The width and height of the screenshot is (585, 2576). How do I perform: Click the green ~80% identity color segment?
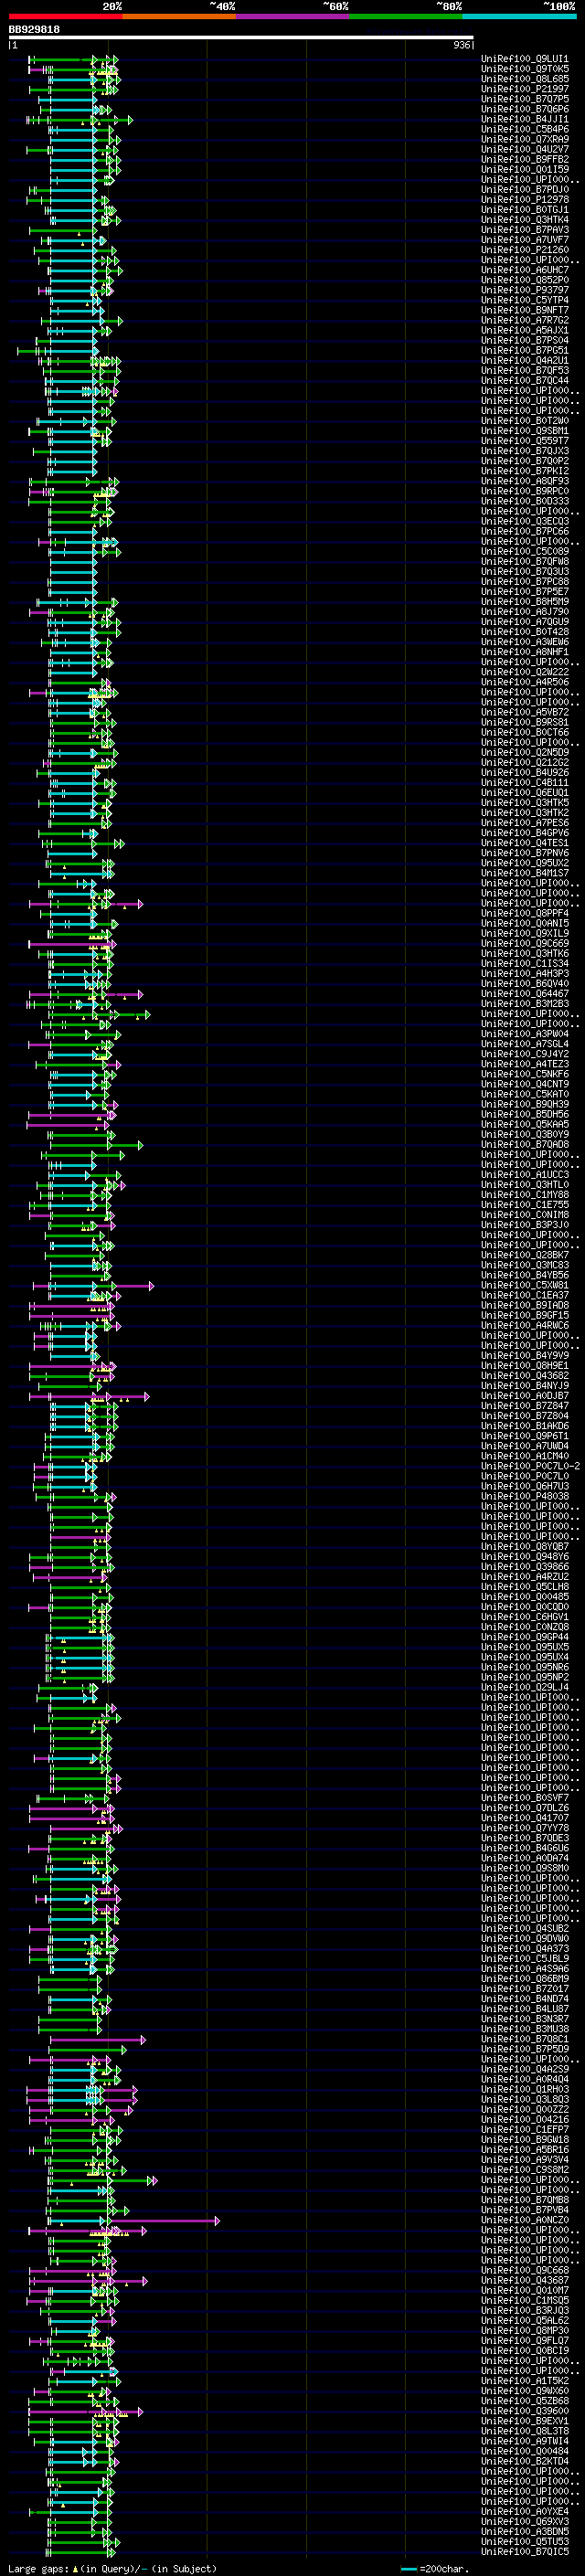406,17
